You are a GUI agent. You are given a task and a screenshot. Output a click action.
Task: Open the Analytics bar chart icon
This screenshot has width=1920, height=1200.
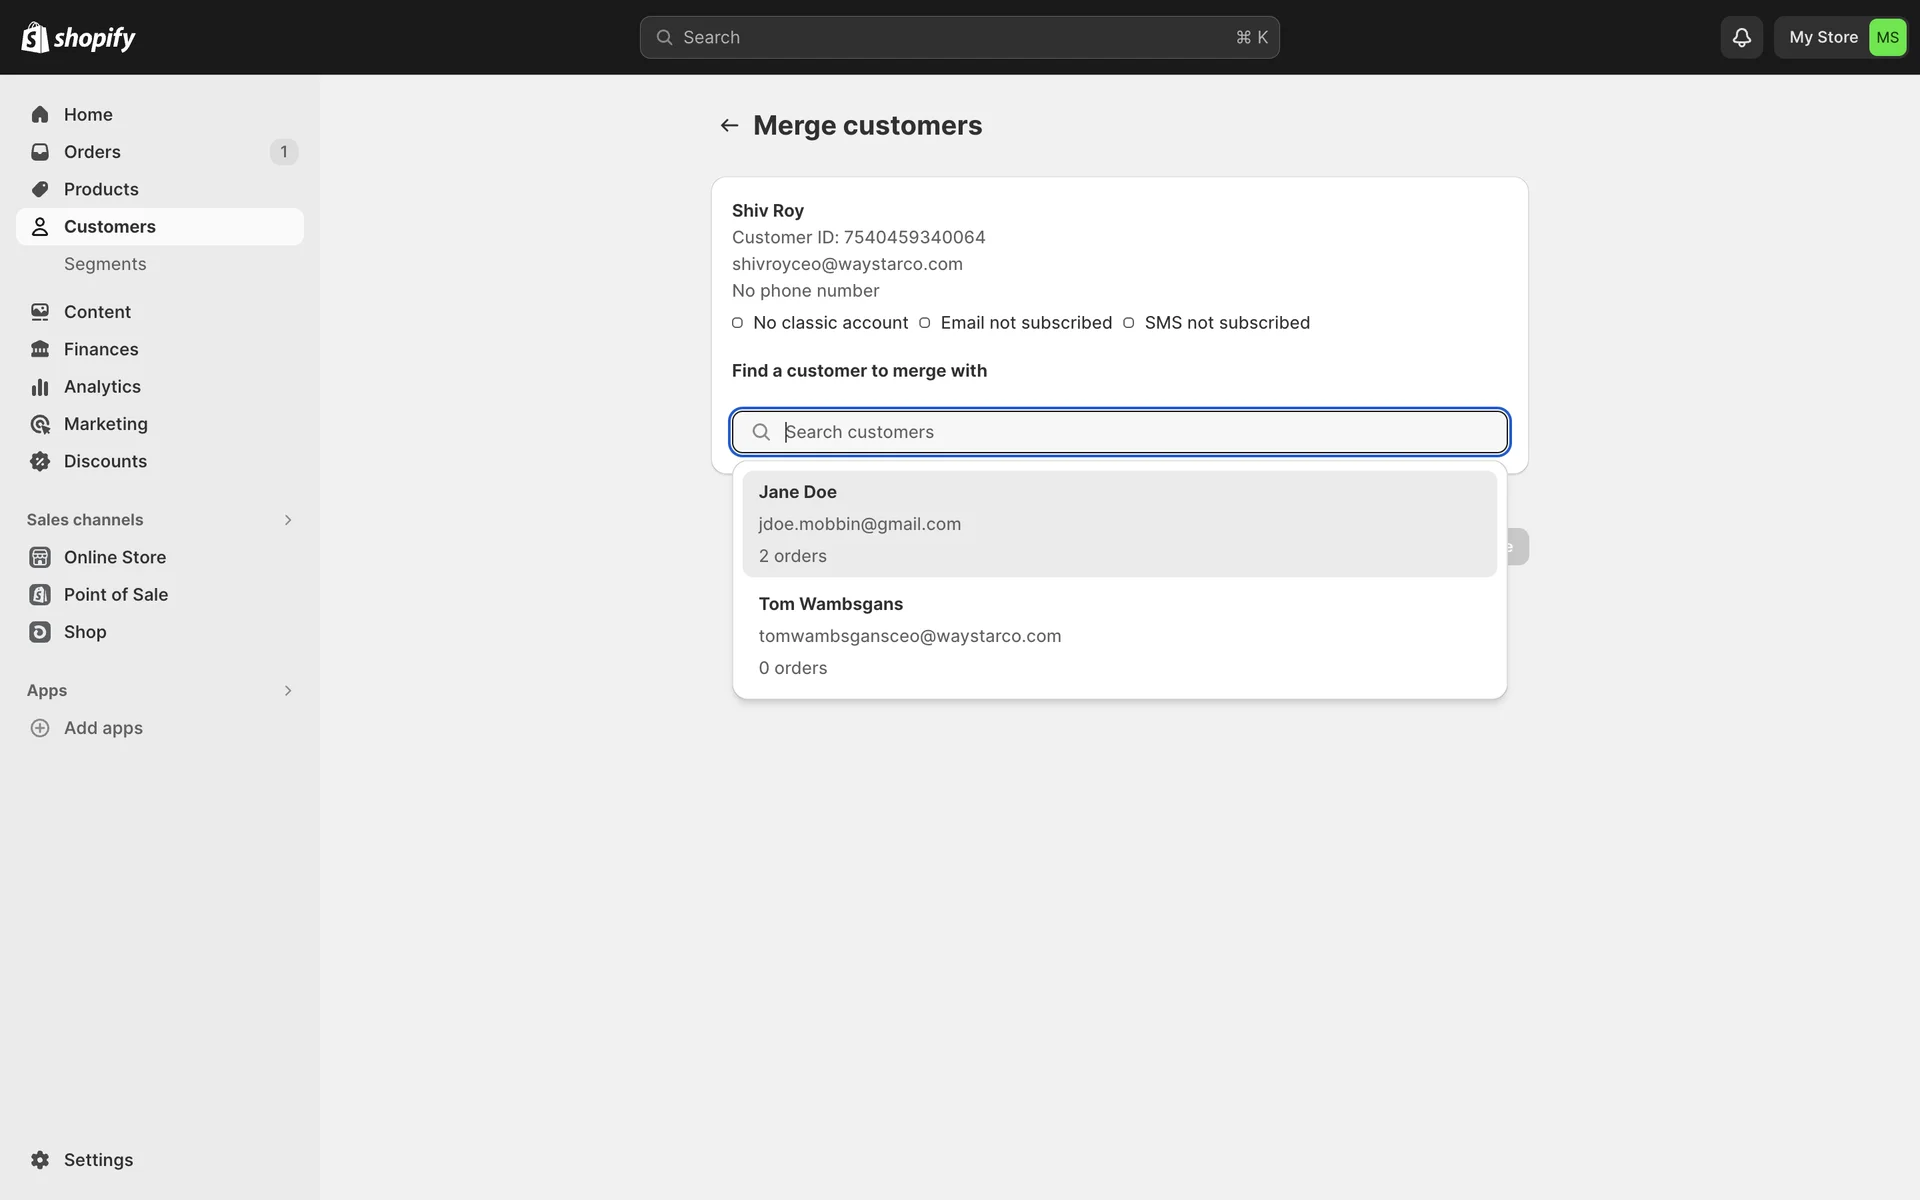(x=40, y=387)
